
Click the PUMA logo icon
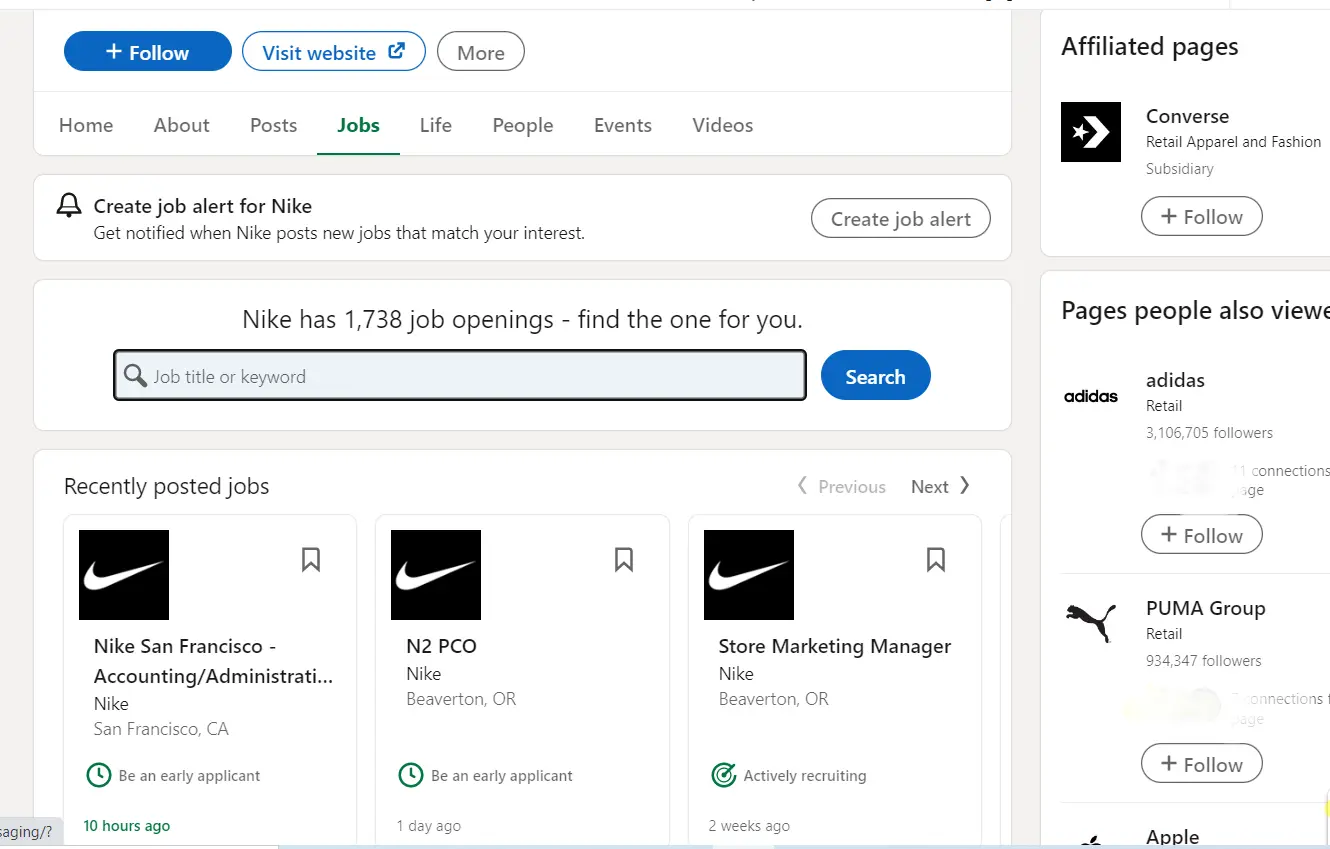coord(1091,624)
